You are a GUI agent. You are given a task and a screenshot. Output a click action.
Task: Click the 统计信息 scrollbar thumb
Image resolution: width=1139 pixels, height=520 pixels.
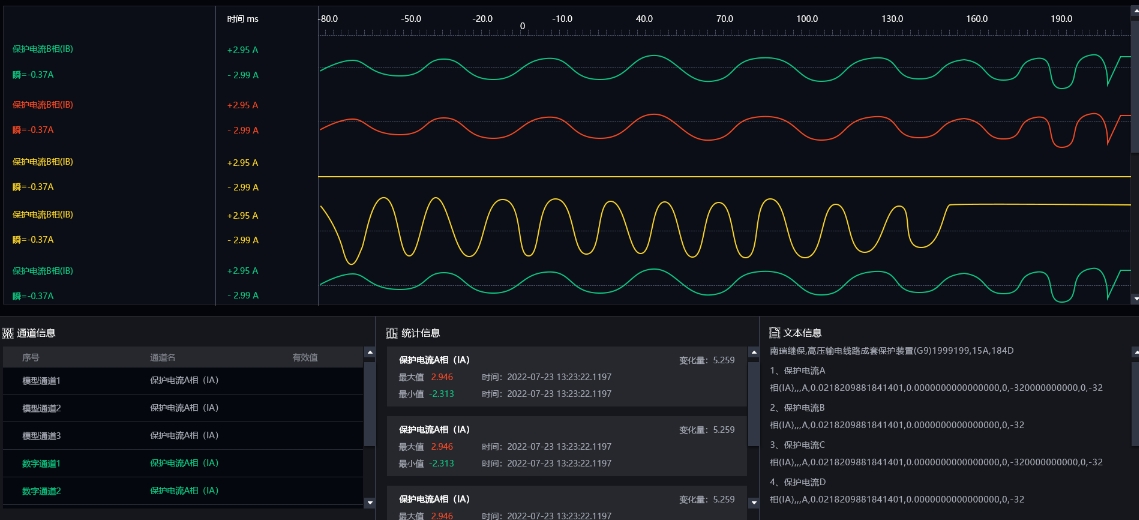pyautogui.click(x=753, y=404)
